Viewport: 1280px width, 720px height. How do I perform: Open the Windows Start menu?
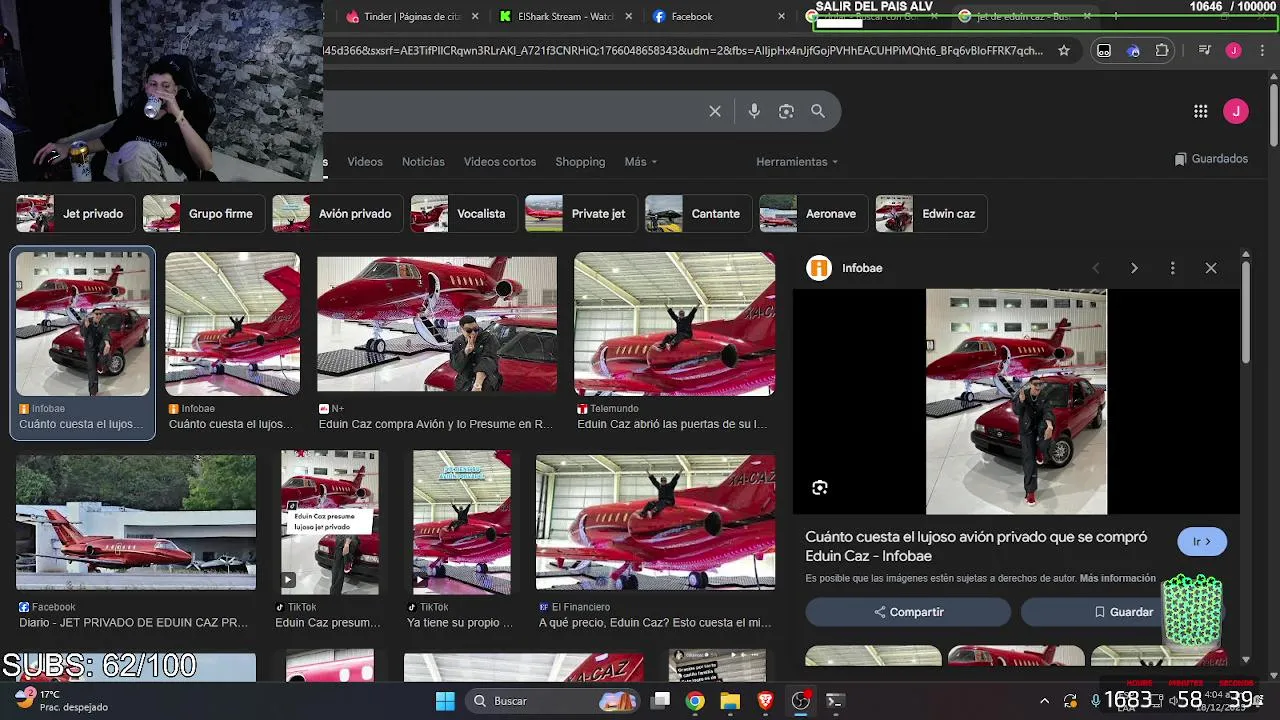(445, 701)
